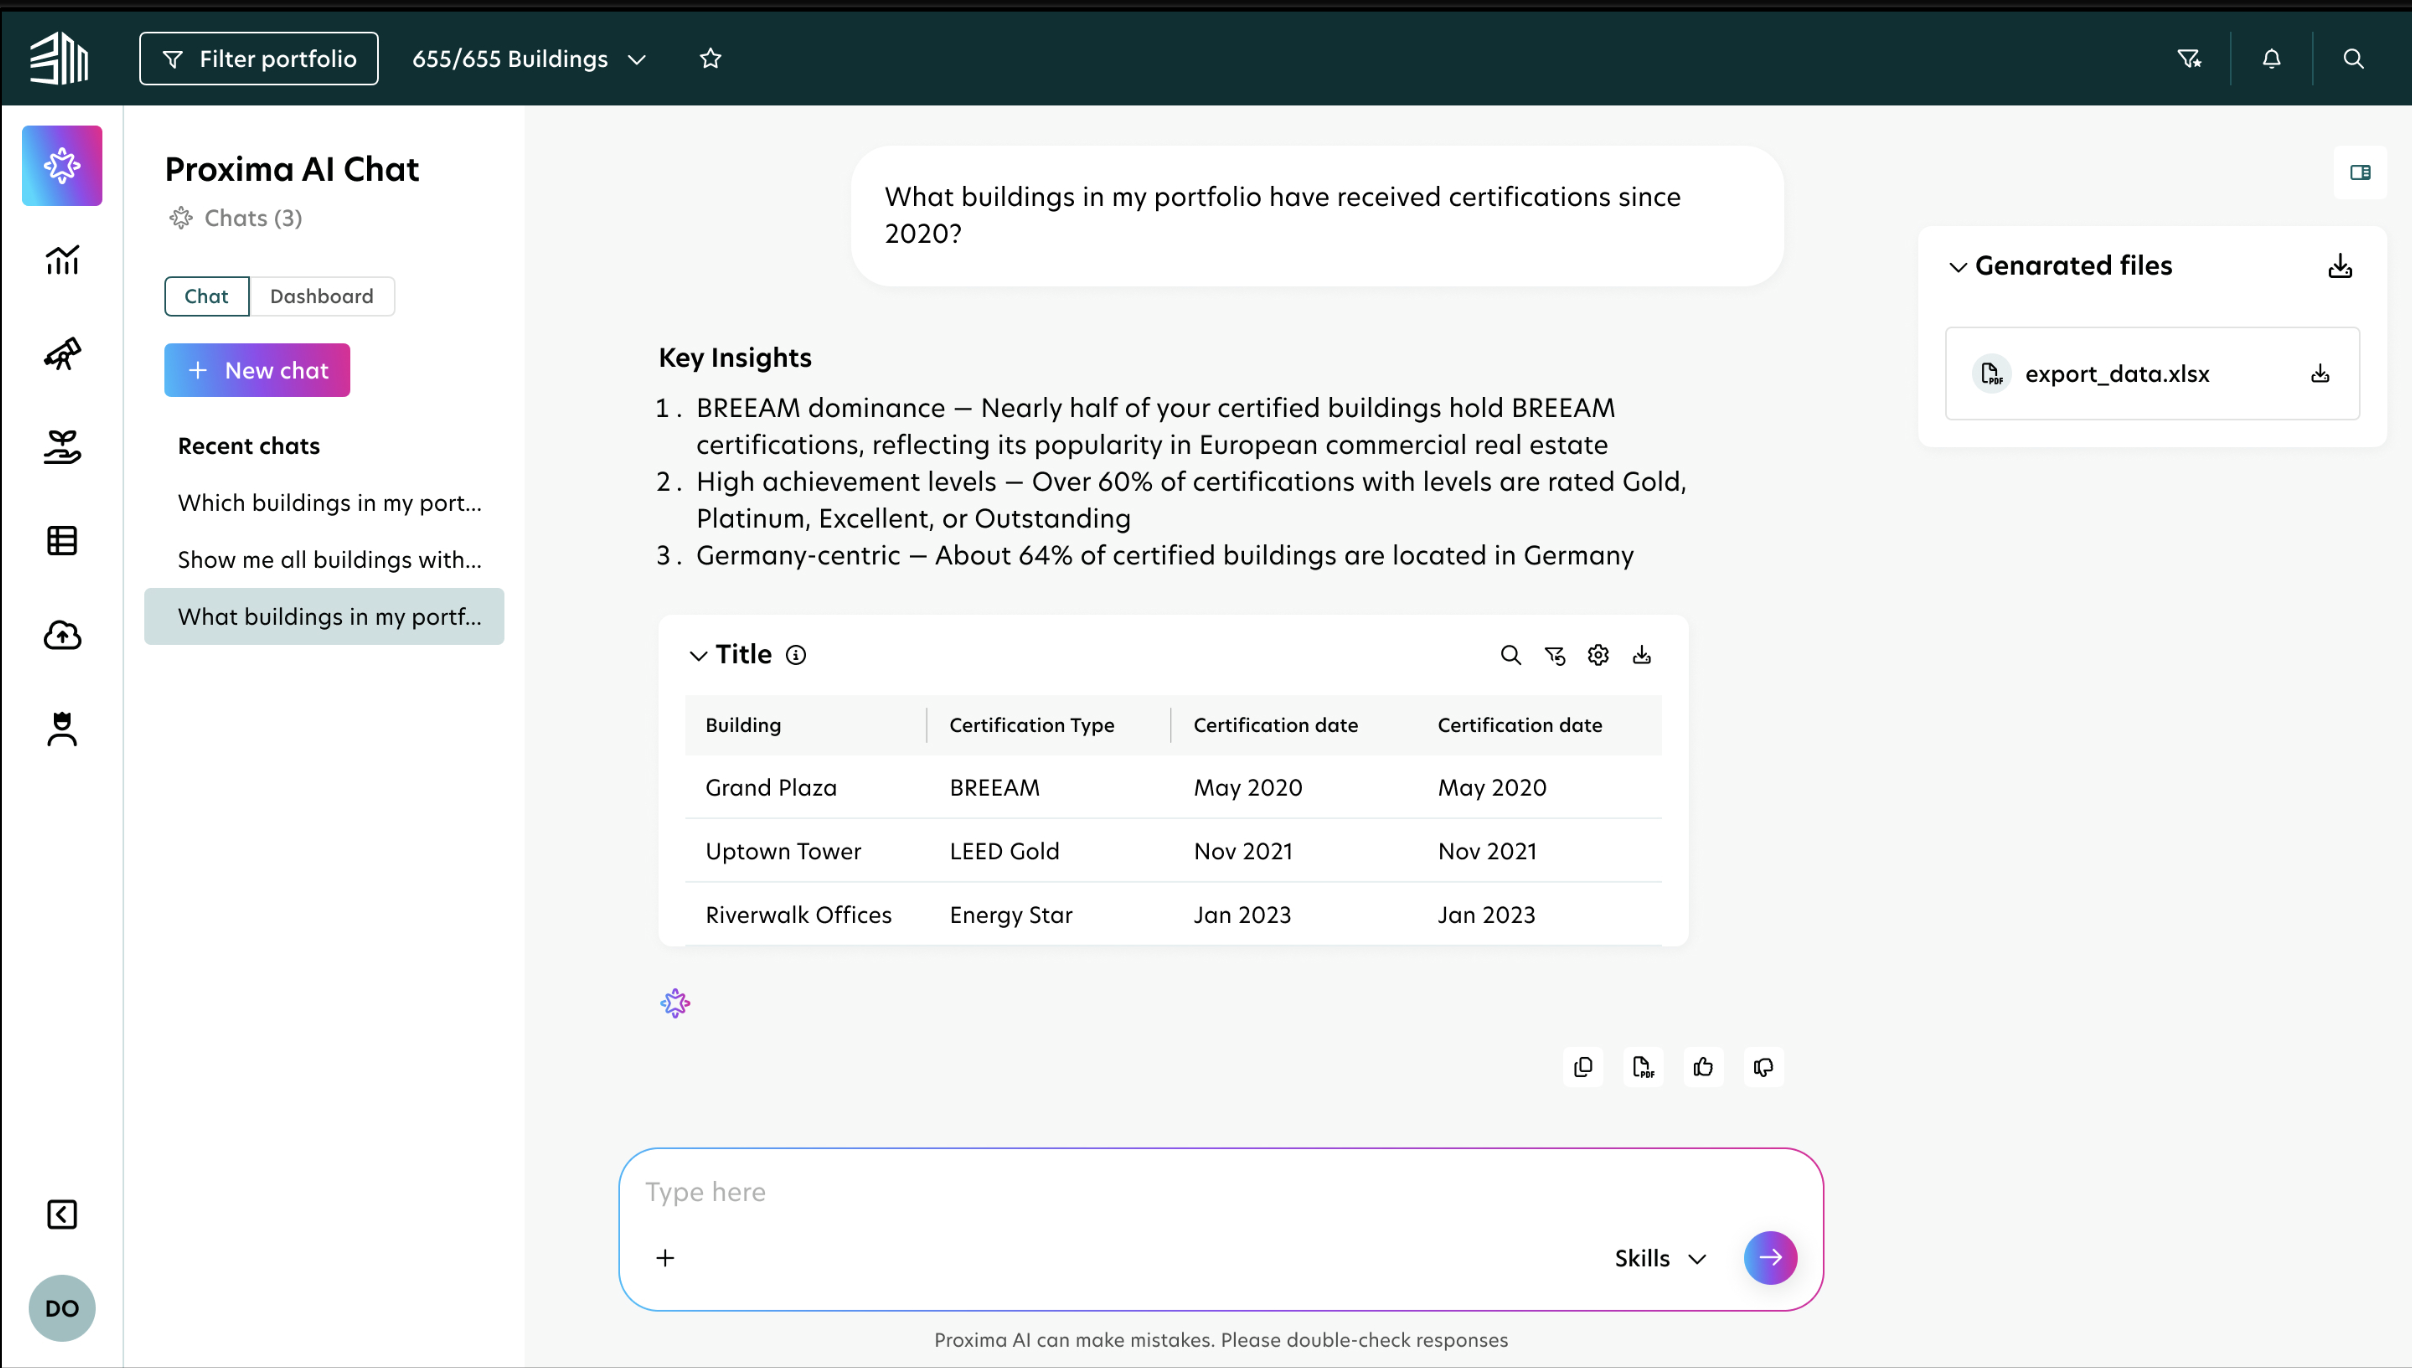Collapse the Title table section
Screen dimensions: 2412x1368
click(x=698, y=655)
